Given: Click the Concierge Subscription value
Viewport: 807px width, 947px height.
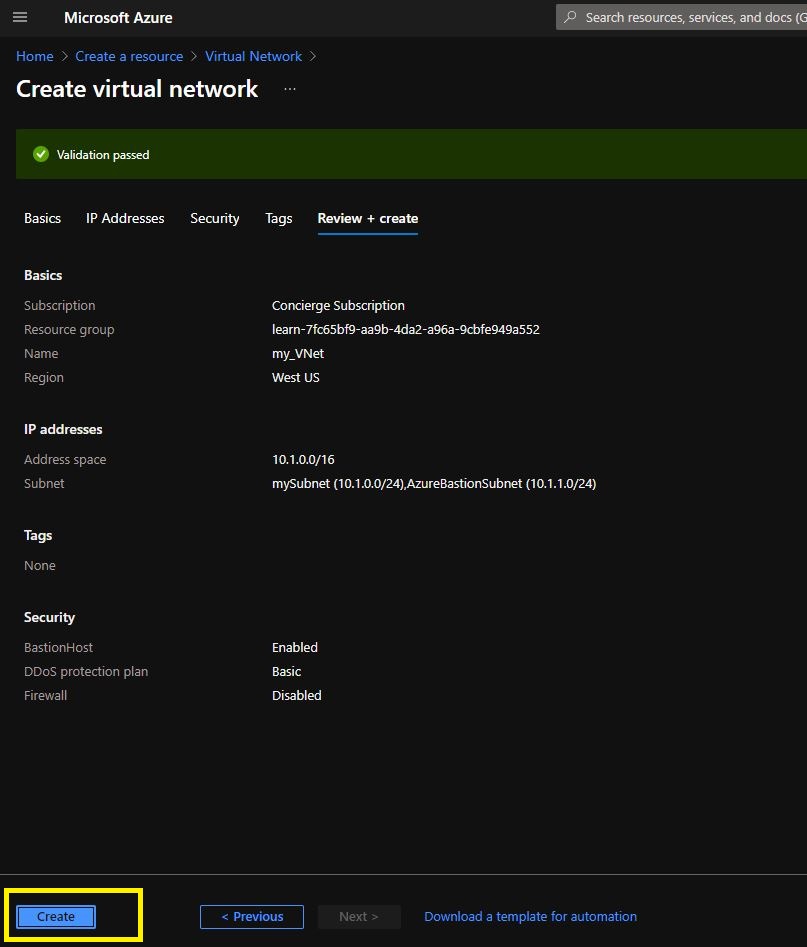Looking at the screenshot, I should [338, 306].
